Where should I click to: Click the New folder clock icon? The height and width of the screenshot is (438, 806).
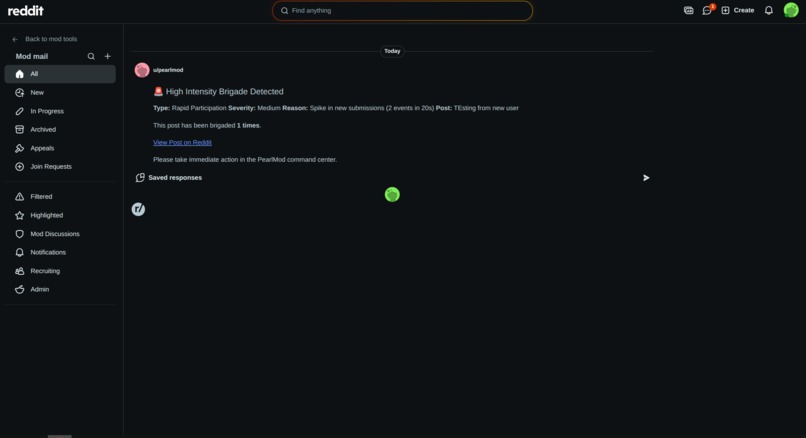coord(20,93)
